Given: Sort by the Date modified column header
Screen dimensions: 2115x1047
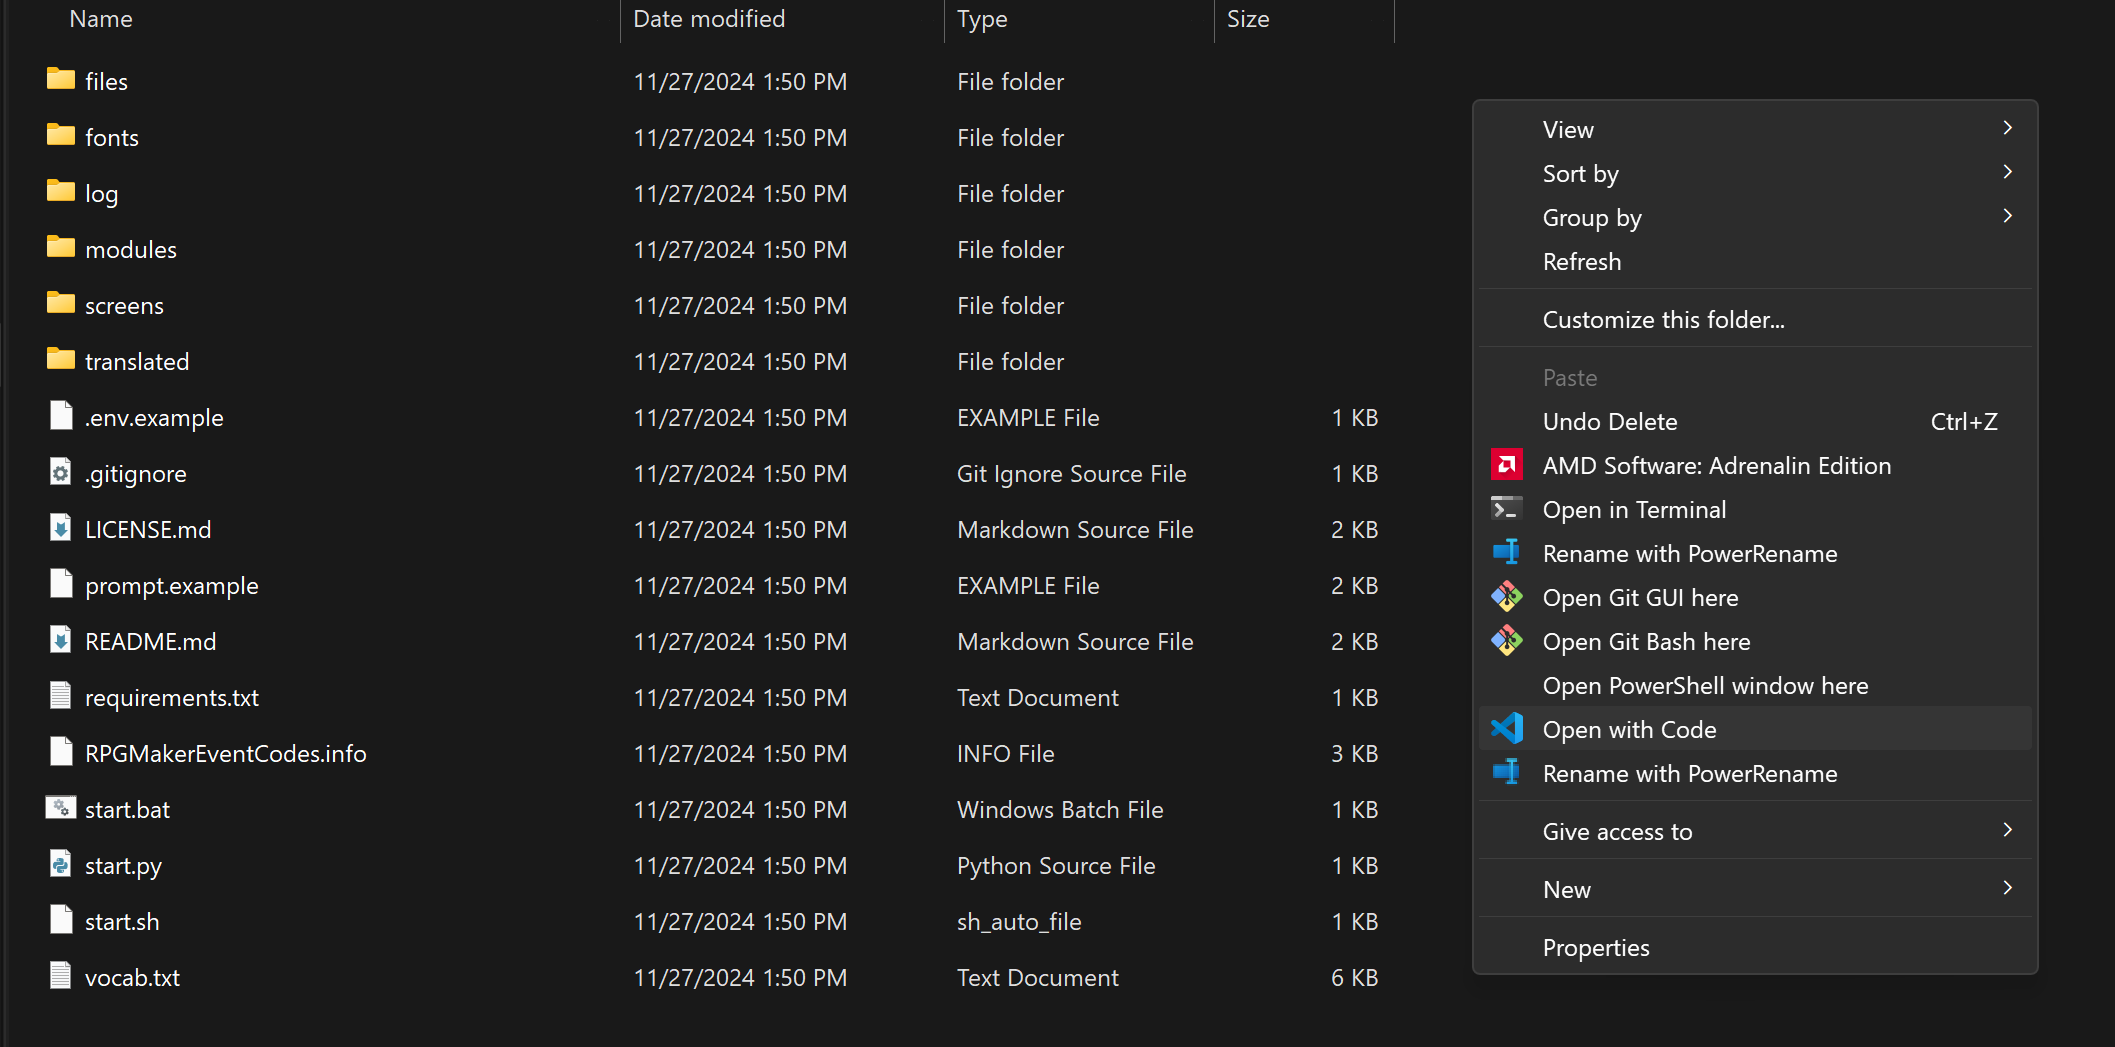Looking at the screenshot, I should pyautogui.click(x=709, y=19).
